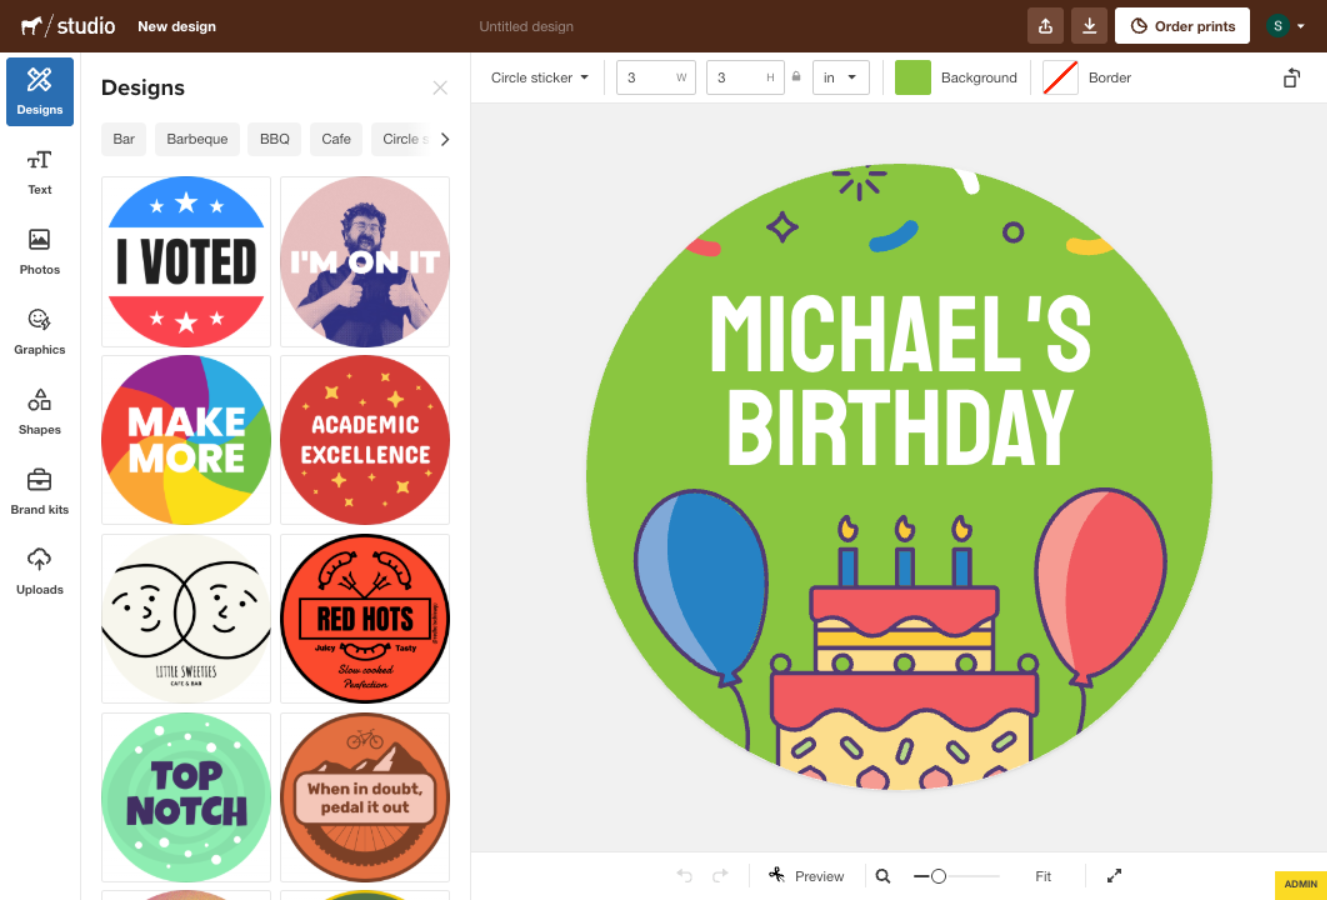Viewport: 1327px width, 900px height.
Task: Select the I VOTED design template
Action: click(186, 261)
